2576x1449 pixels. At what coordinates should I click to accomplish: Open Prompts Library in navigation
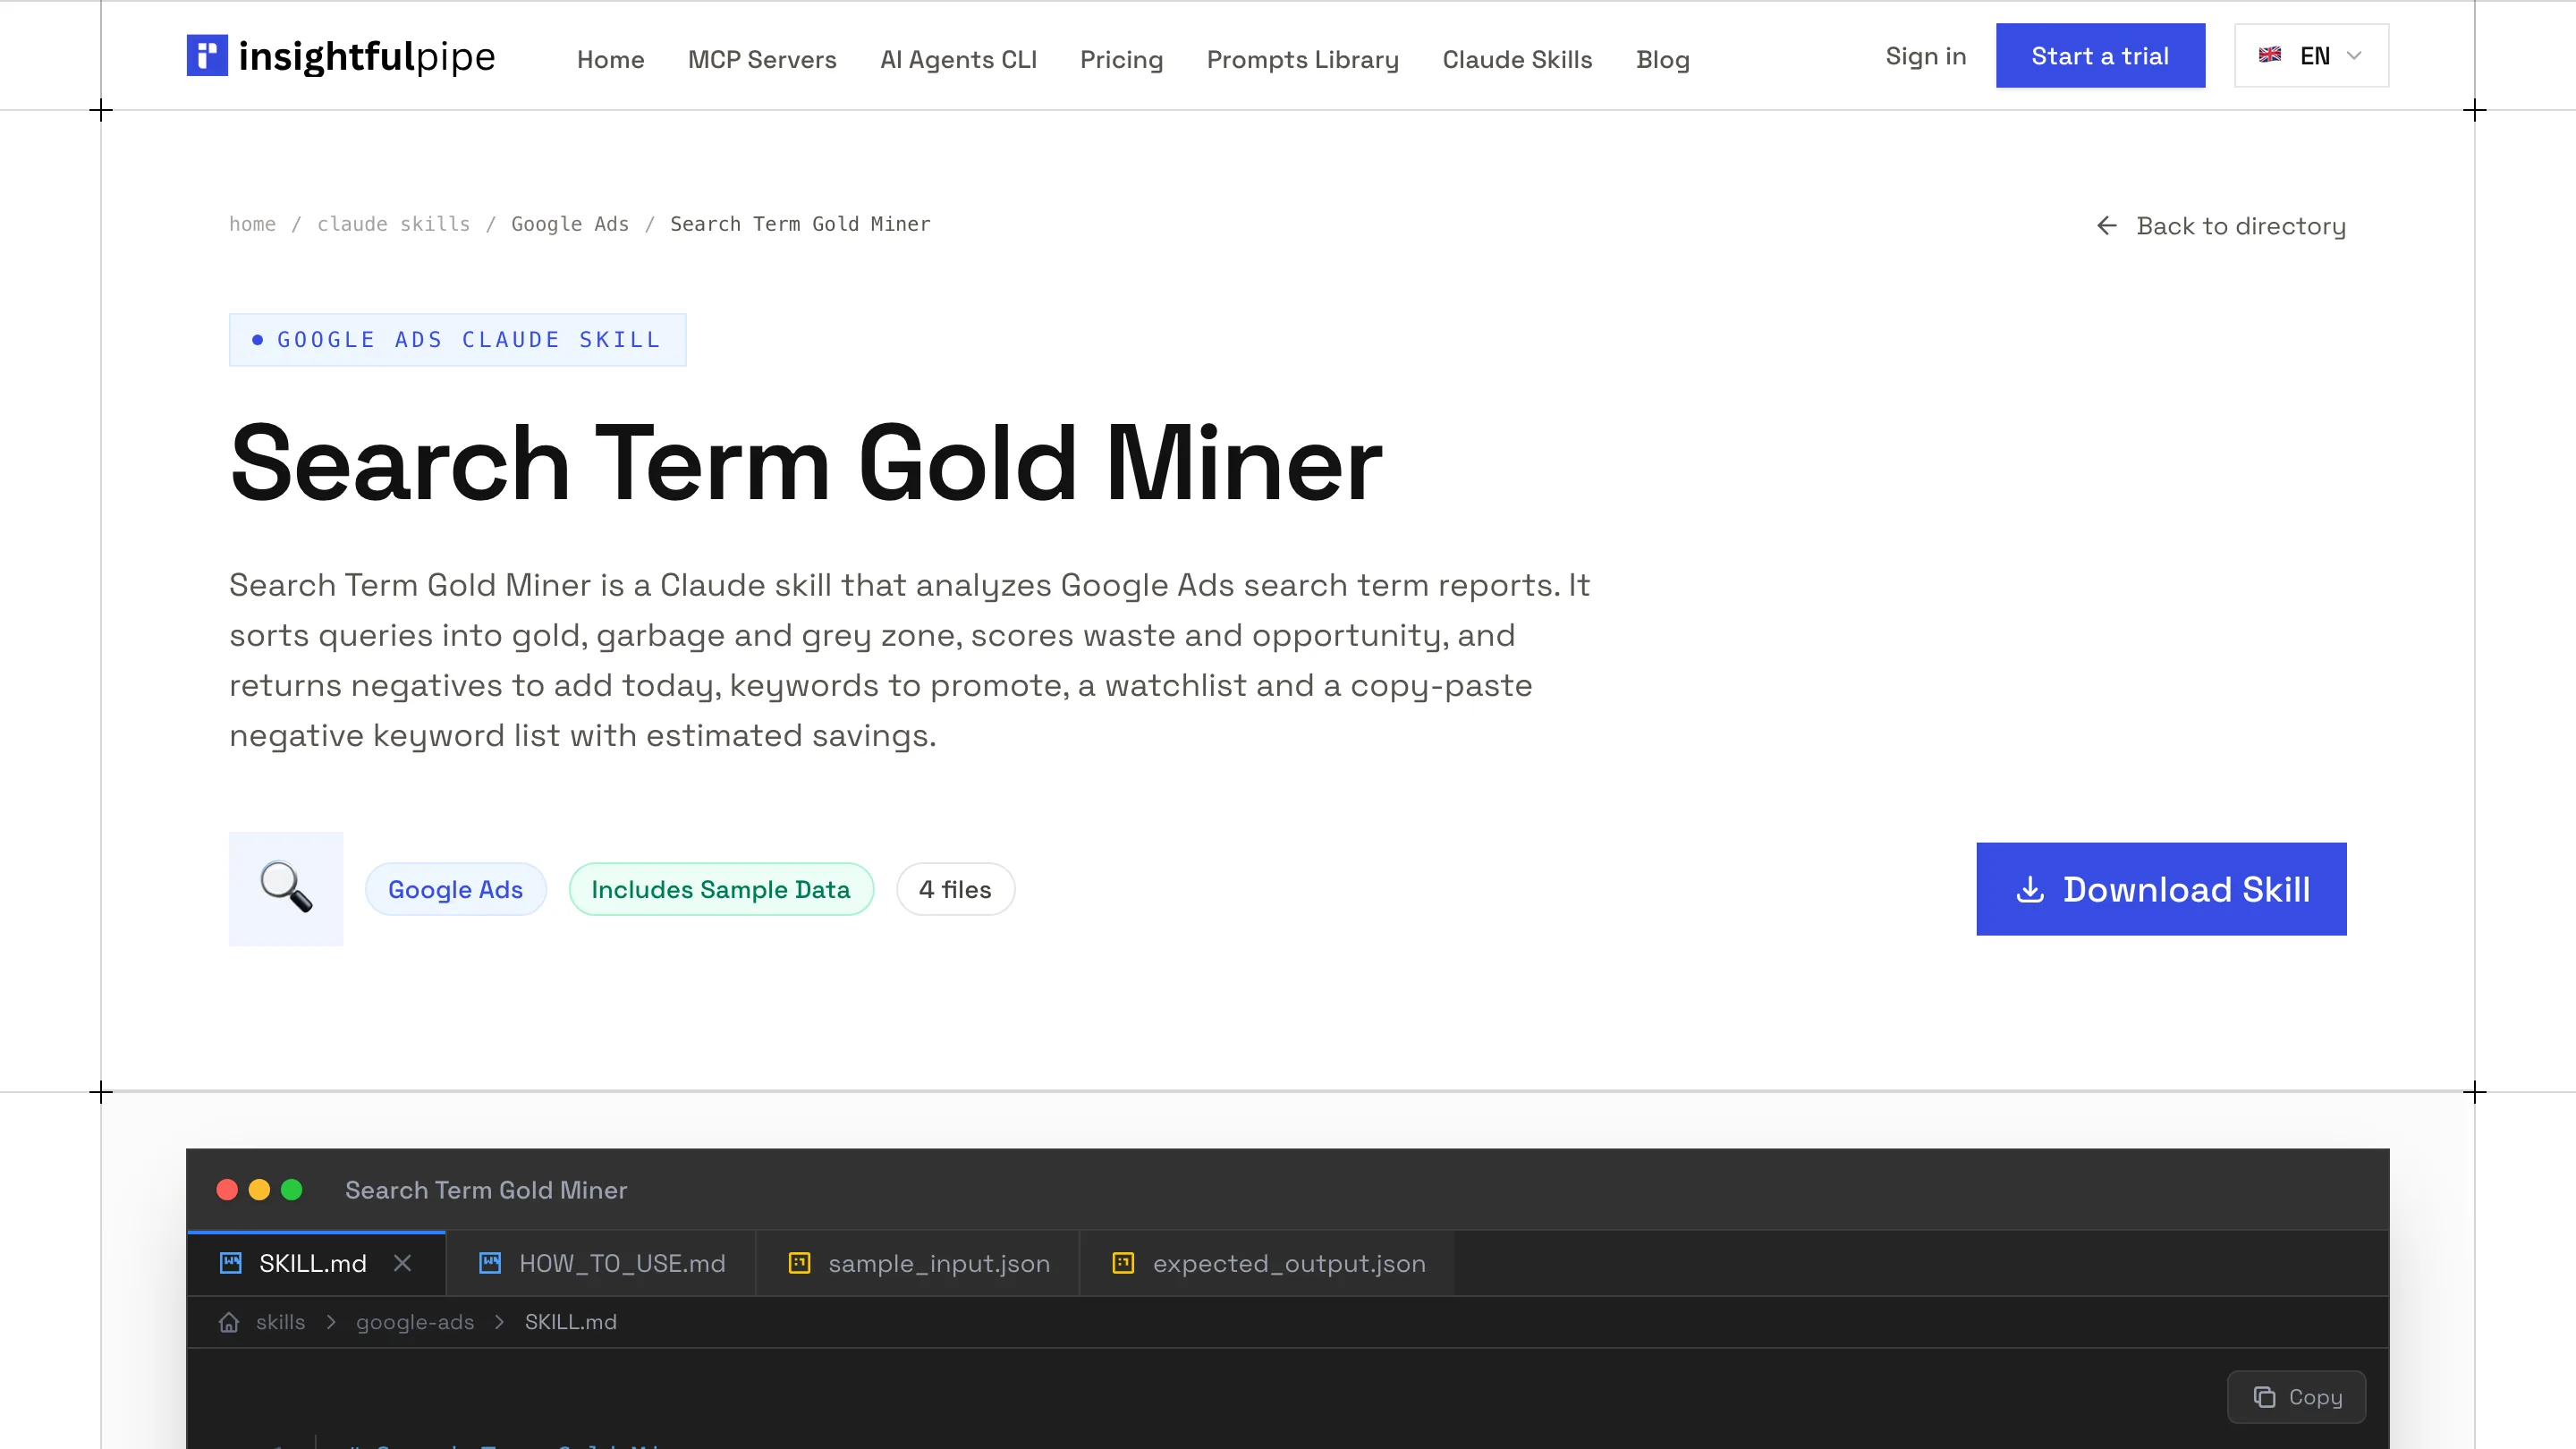point(1302,59)
